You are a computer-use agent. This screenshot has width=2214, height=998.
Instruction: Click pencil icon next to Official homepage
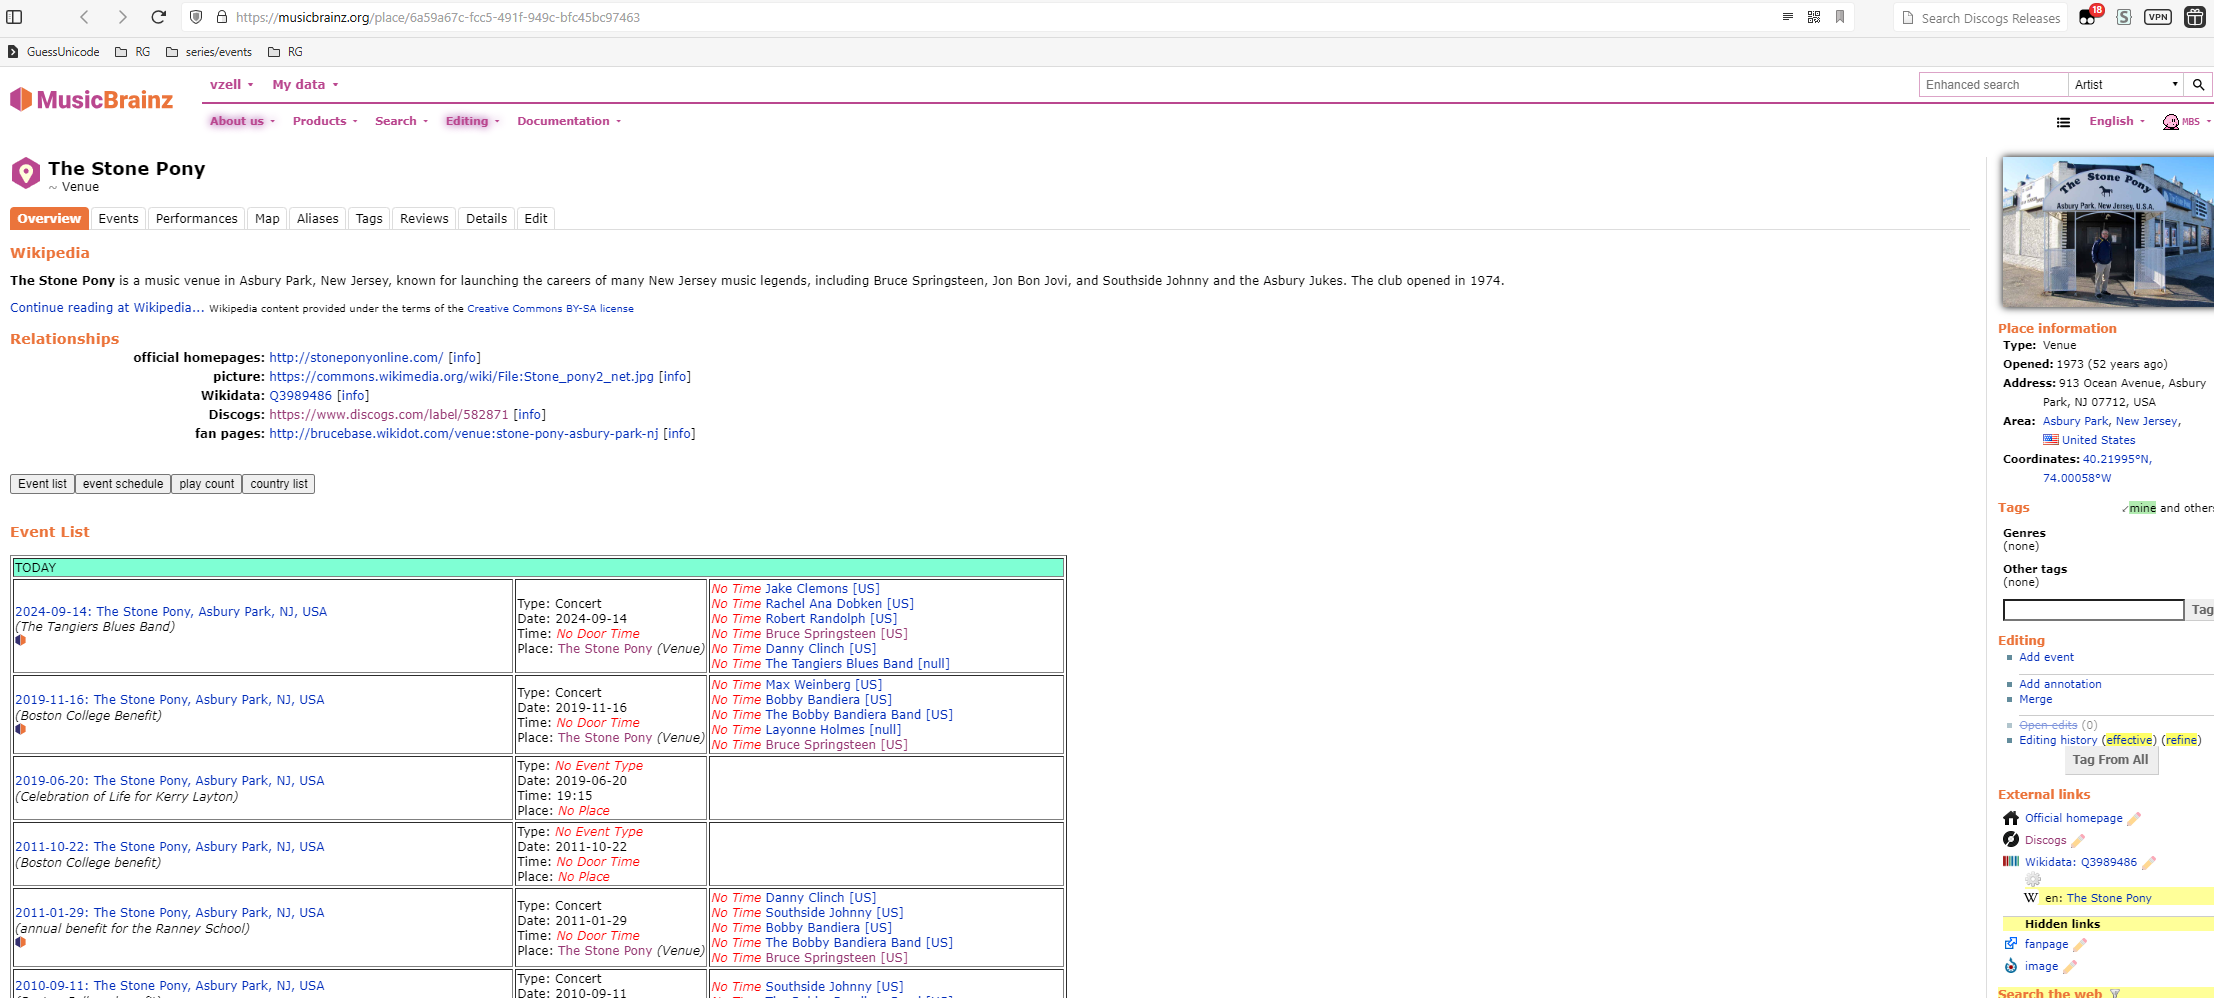(2134, 819)
